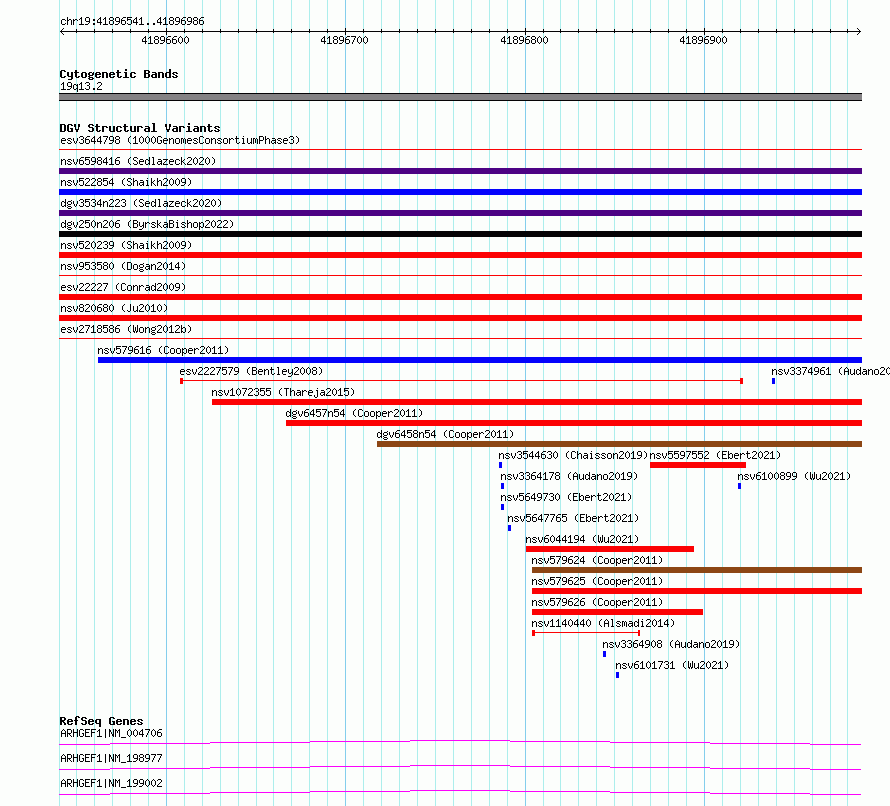Open variant nsv579616 (Cooper2011)
890x806 pixels.
[163, 350]
